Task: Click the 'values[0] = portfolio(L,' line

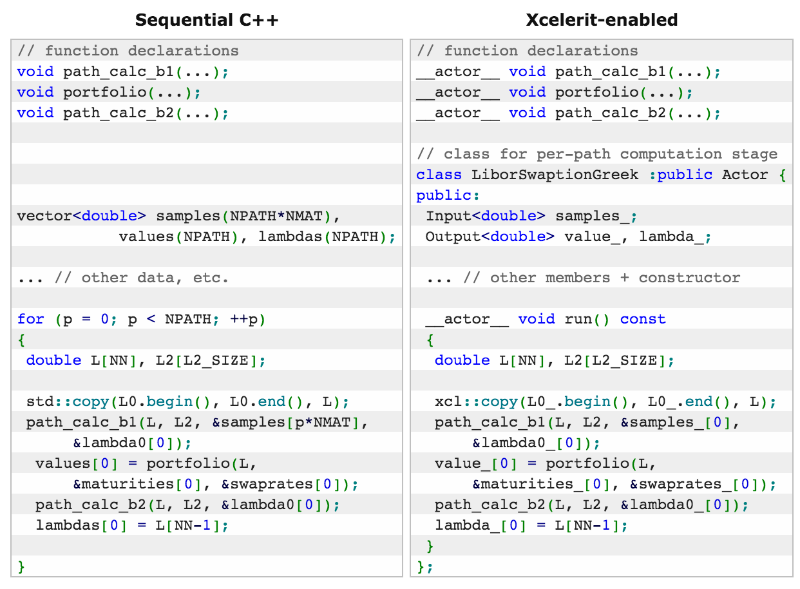Action: click(x=146, y=463)
